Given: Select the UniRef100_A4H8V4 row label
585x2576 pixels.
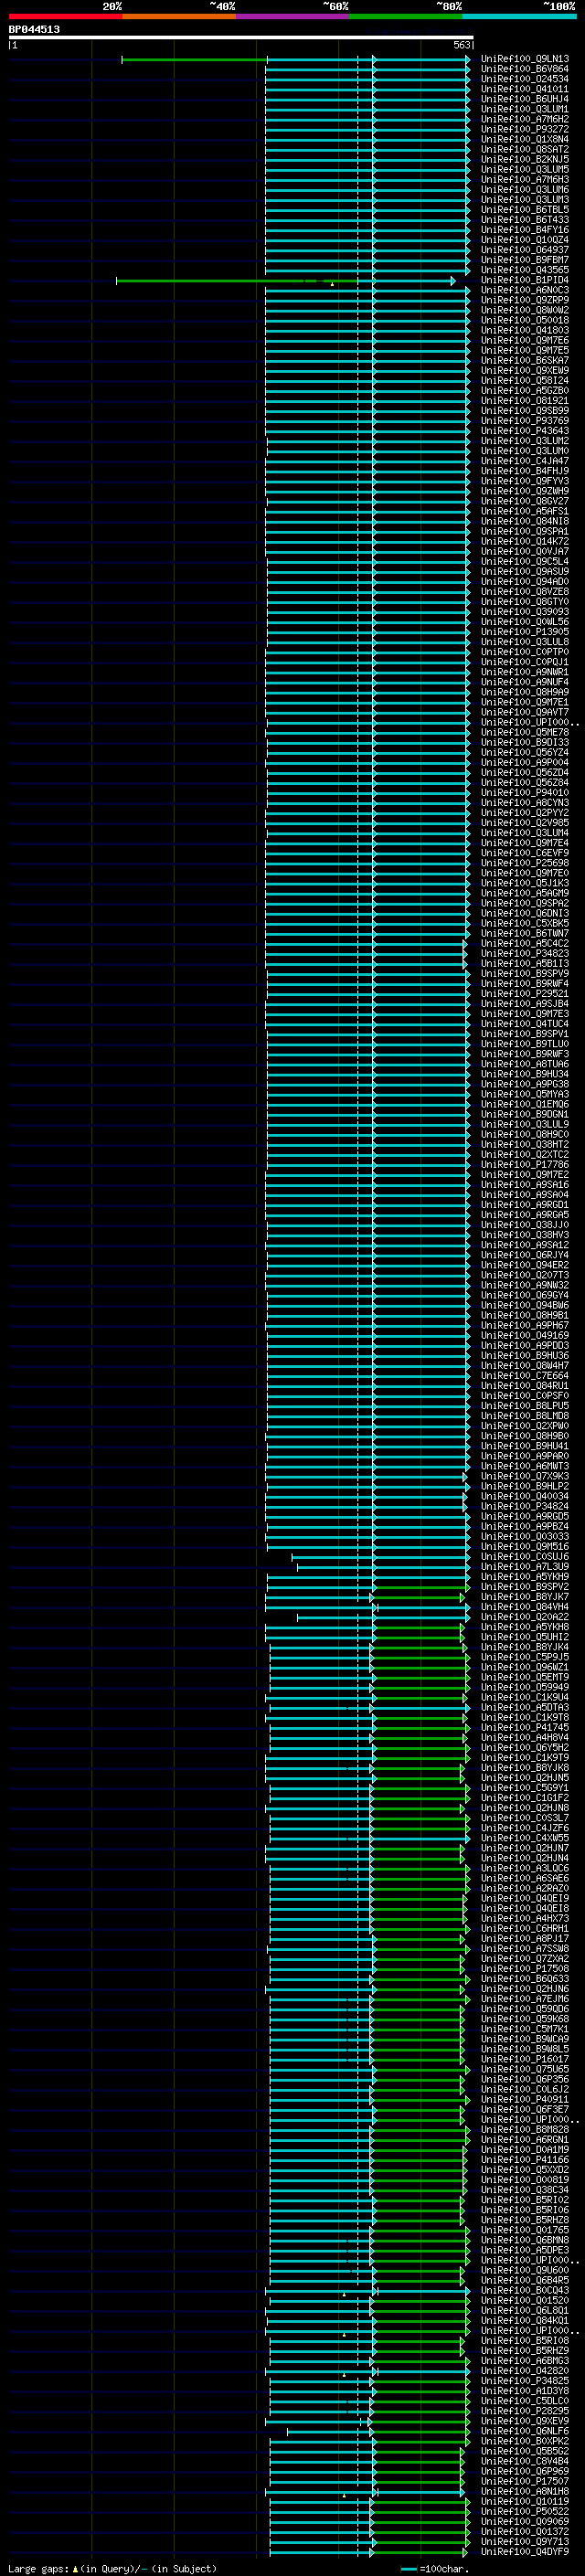Looking at the screenshot, I should [x=524, y=1738].
